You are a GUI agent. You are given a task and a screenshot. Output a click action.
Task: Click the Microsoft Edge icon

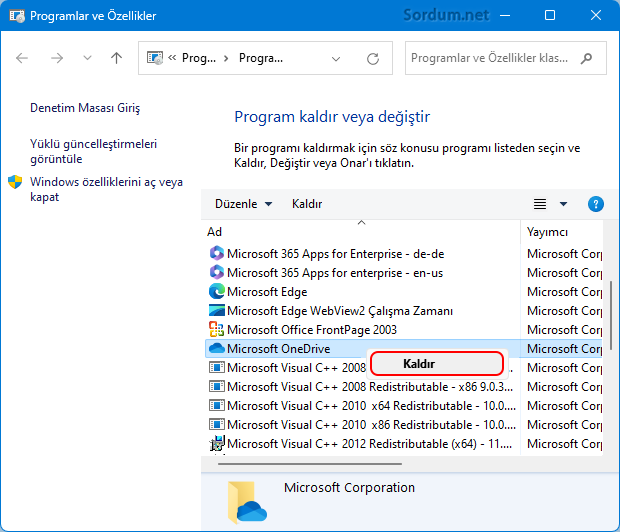coord(217,292)
